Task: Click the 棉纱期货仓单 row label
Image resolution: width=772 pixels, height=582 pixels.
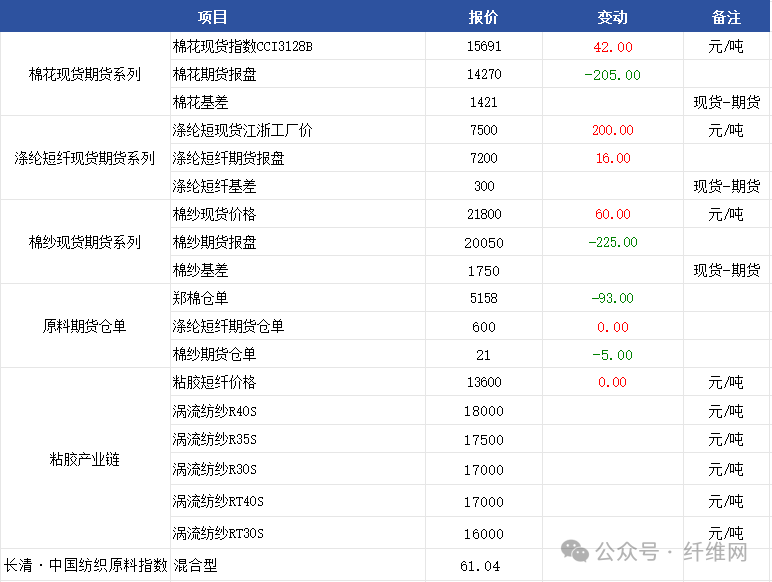Action: pyautogui.click(x=215, y=355)
